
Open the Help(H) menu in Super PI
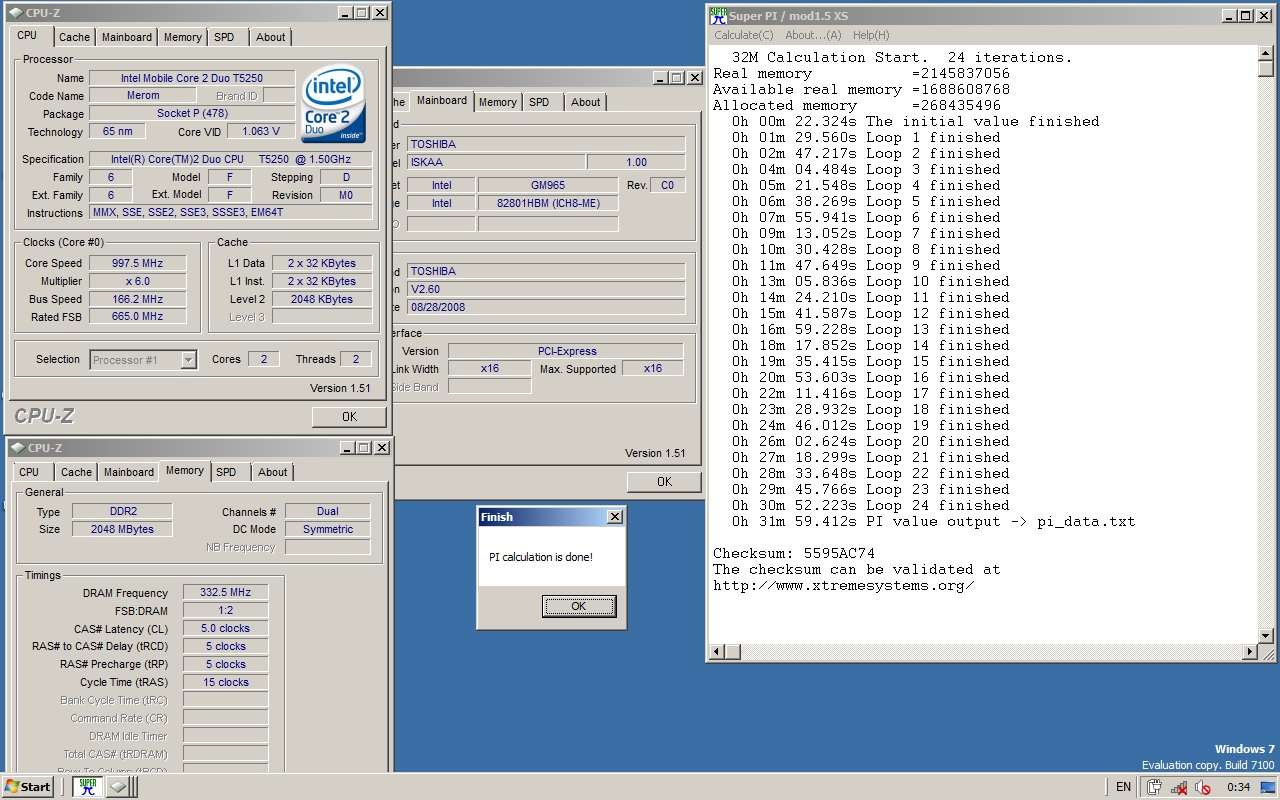click(x=871, y=35)
